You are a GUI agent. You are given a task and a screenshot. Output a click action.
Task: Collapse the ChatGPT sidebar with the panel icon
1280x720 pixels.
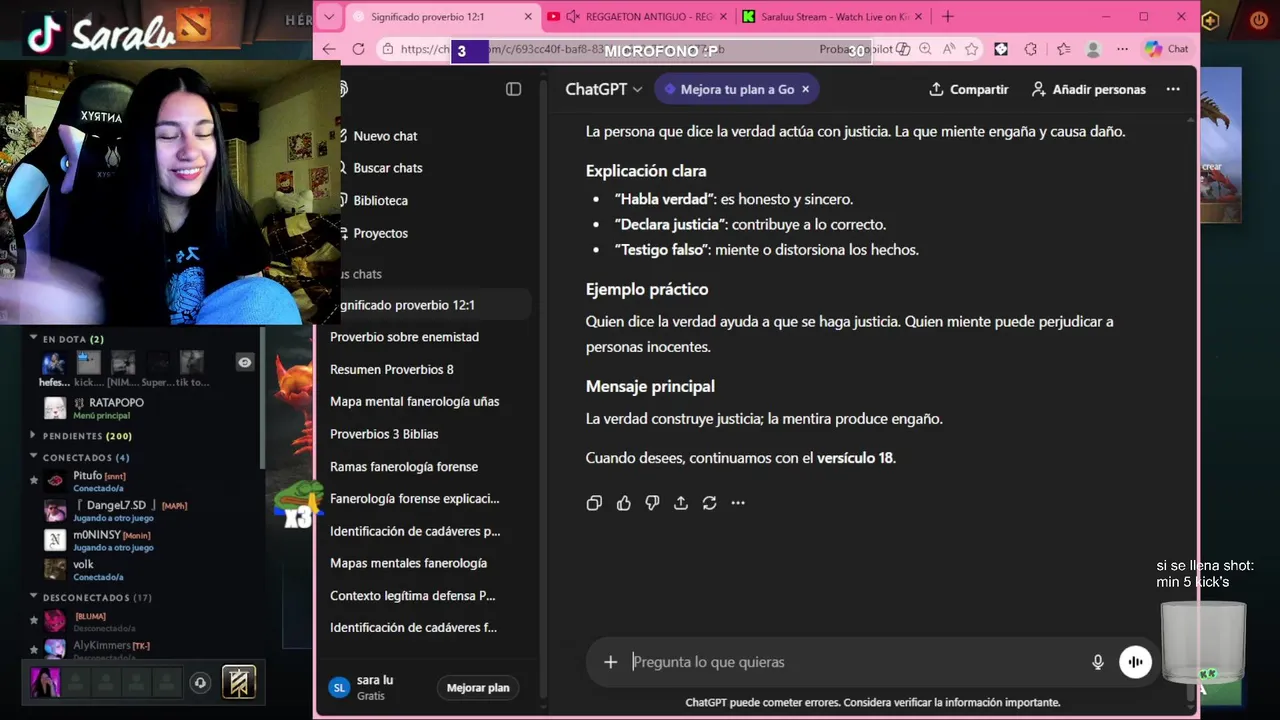513,89
